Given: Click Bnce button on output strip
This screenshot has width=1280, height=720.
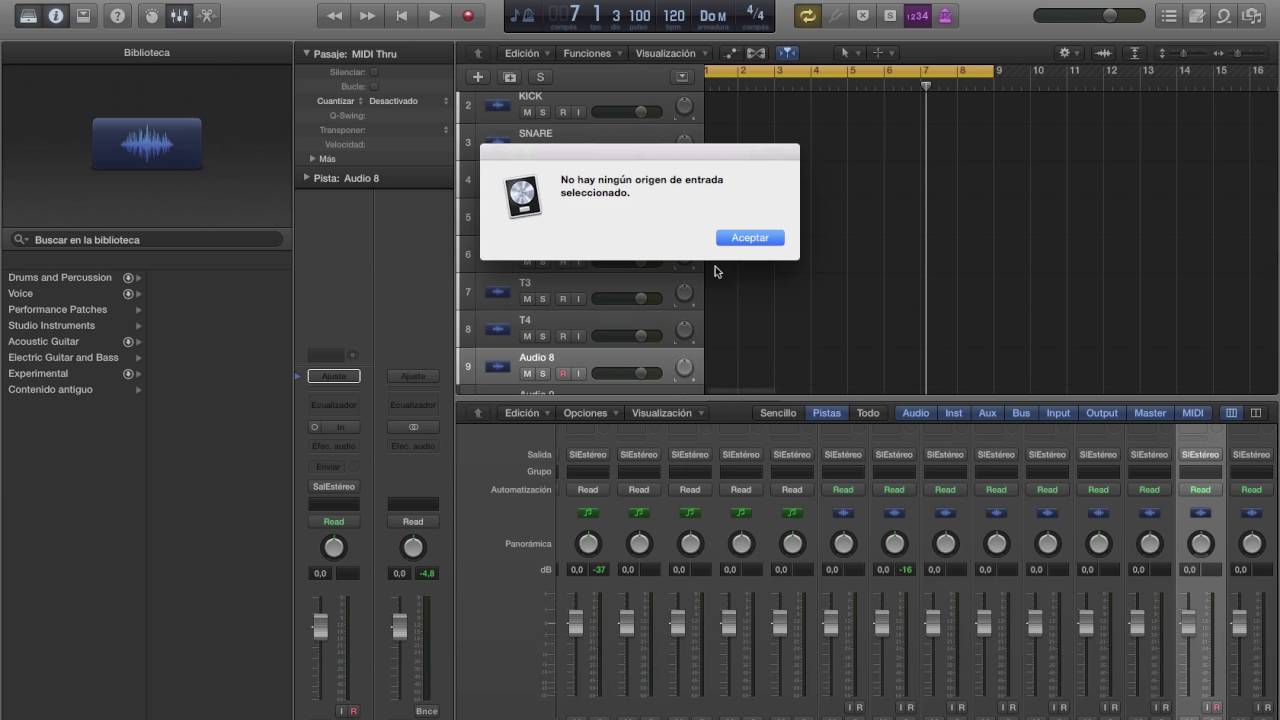Looking at the screenshot, I should tap(426, 711).
